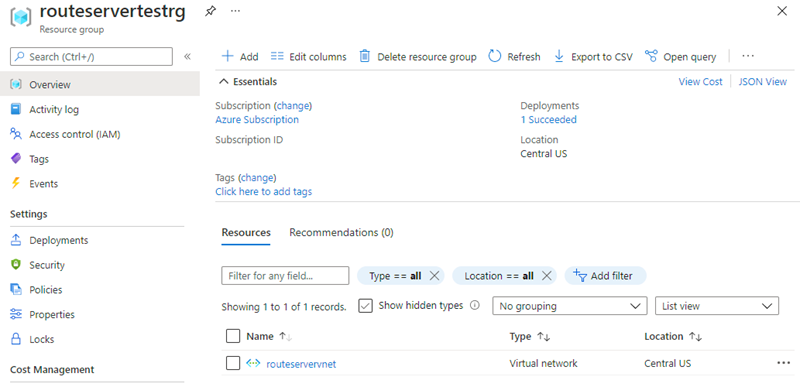Open the Location == all filter pill

pyautogui.click(x=499, y=276)
